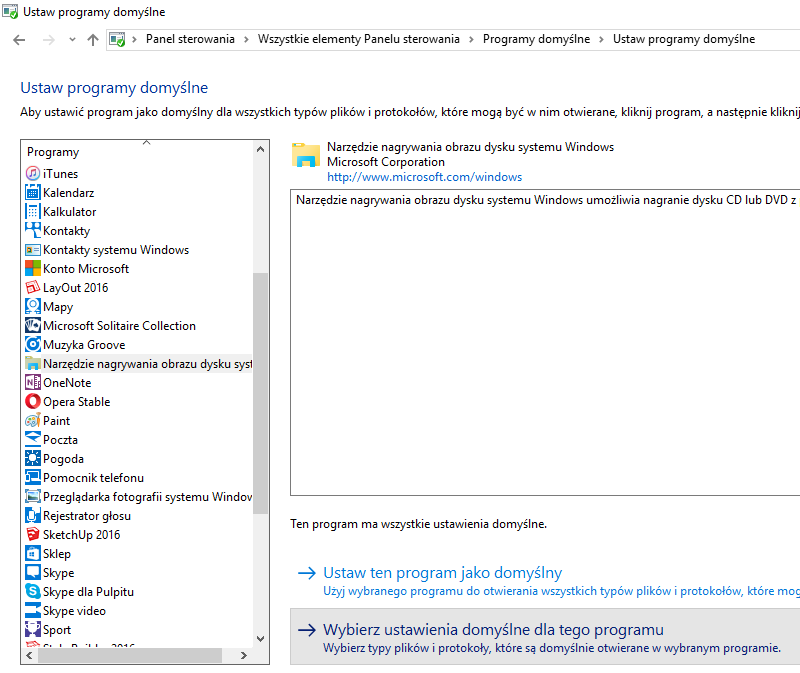Viewport: 800px width, 673px height.
Task: Click Ustaw ten program jako domyślny
Action: (442, 572)
